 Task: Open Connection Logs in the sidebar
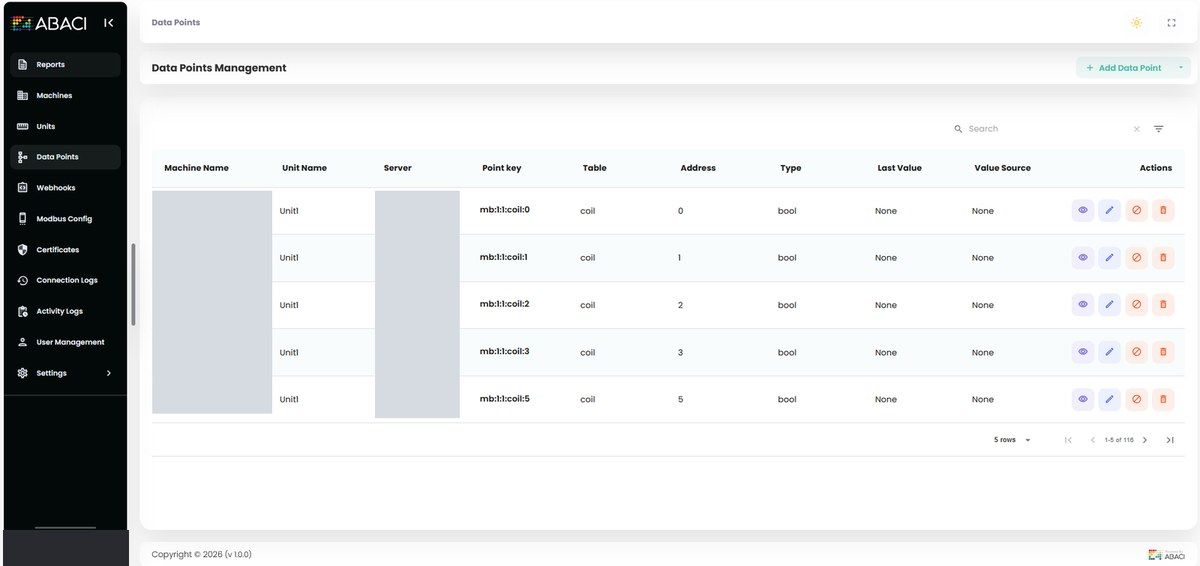(65, 281)
